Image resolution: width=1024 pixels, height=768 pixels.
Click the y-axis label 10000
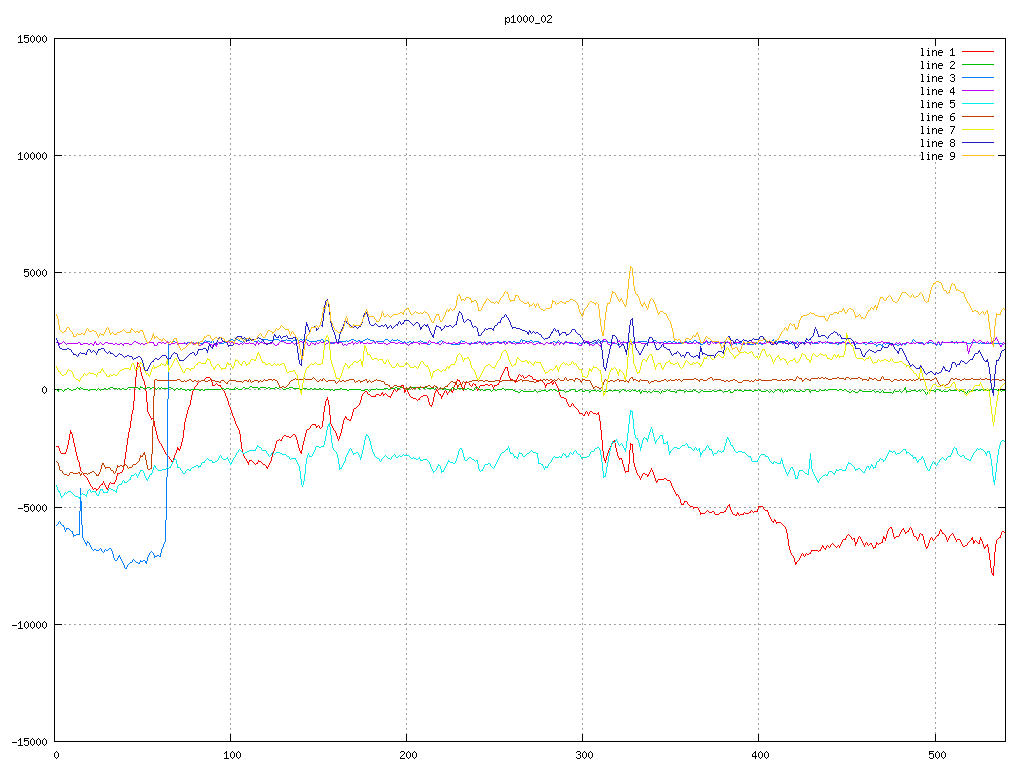click(x=33, y=156)
